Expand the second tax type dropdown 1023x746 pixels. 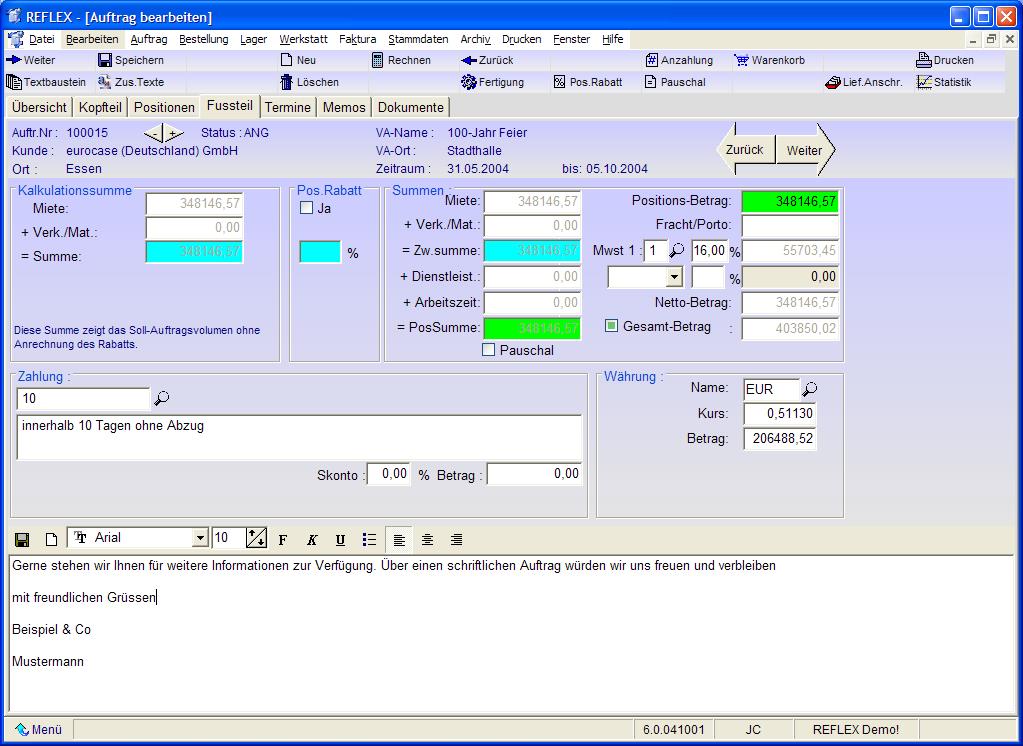point(675,277)
